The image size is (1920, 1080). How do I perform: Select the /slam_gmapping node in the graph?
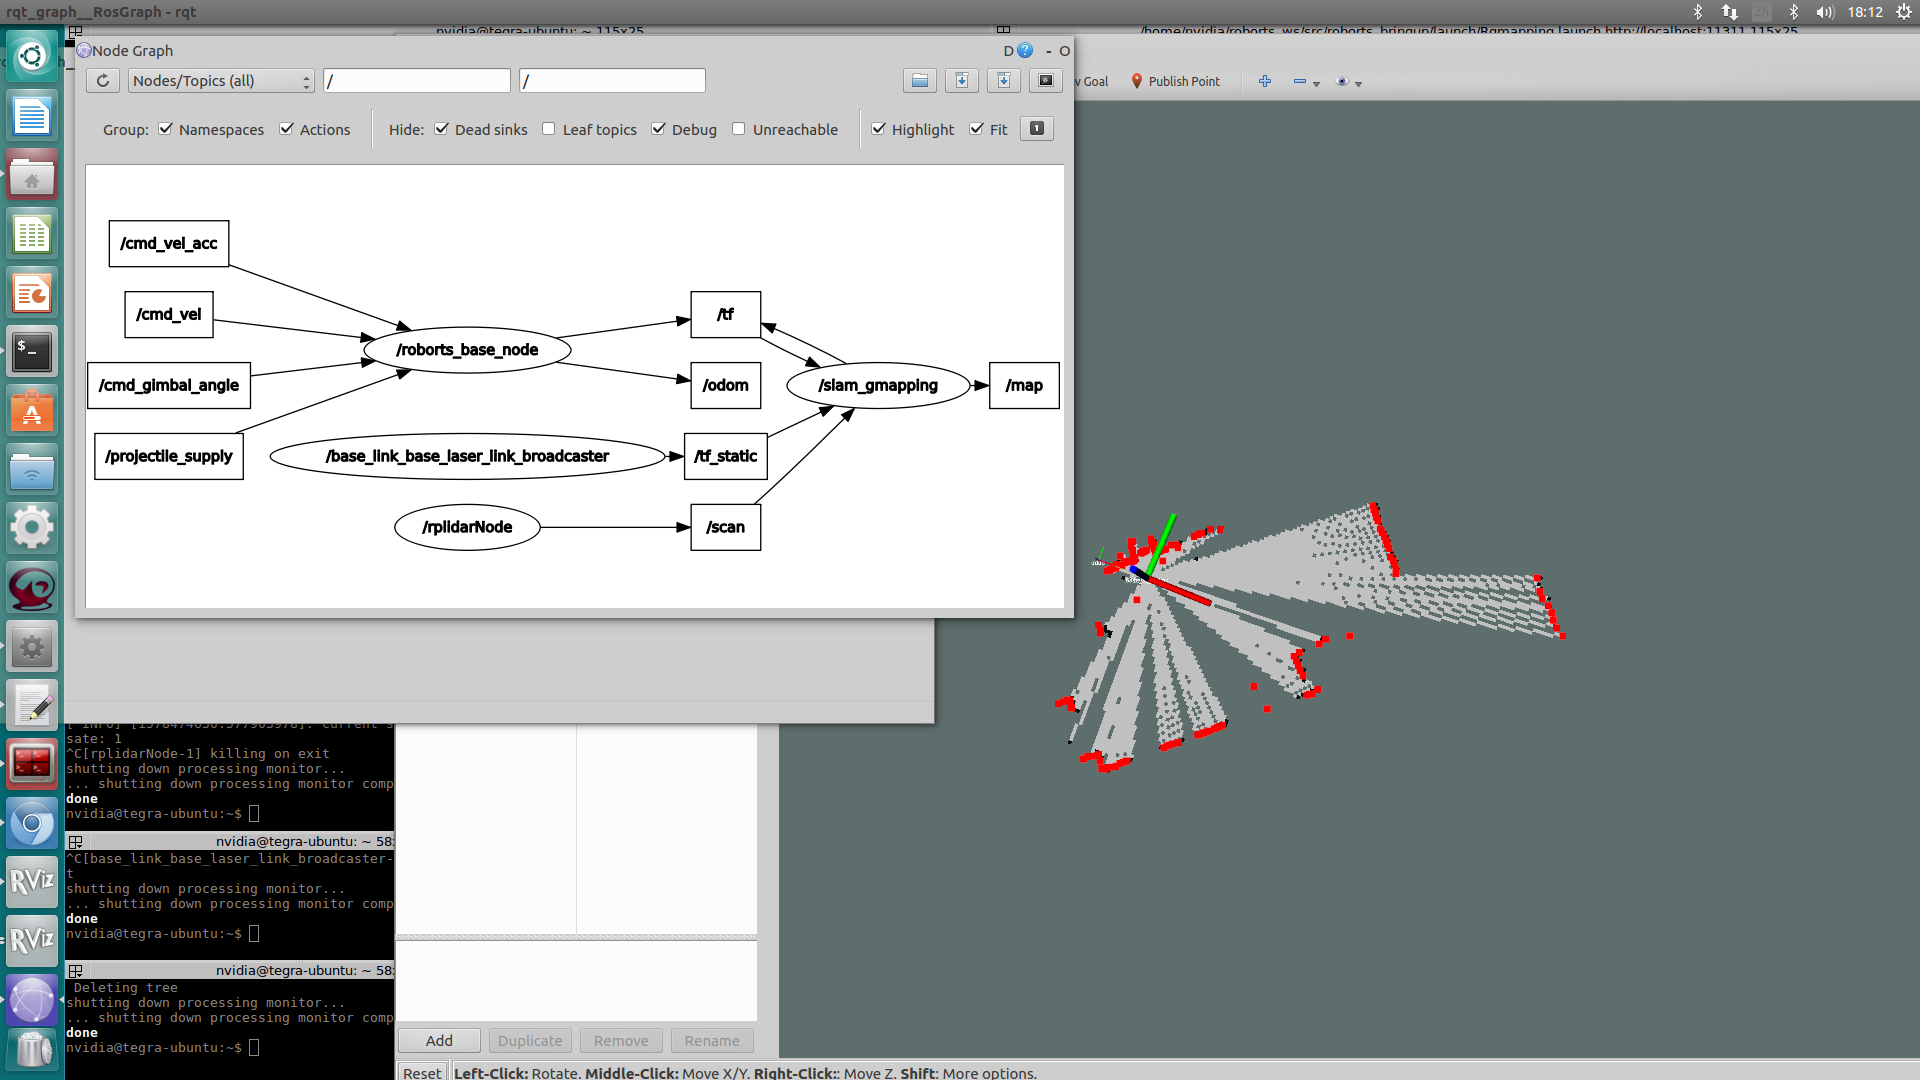point(878,386)
